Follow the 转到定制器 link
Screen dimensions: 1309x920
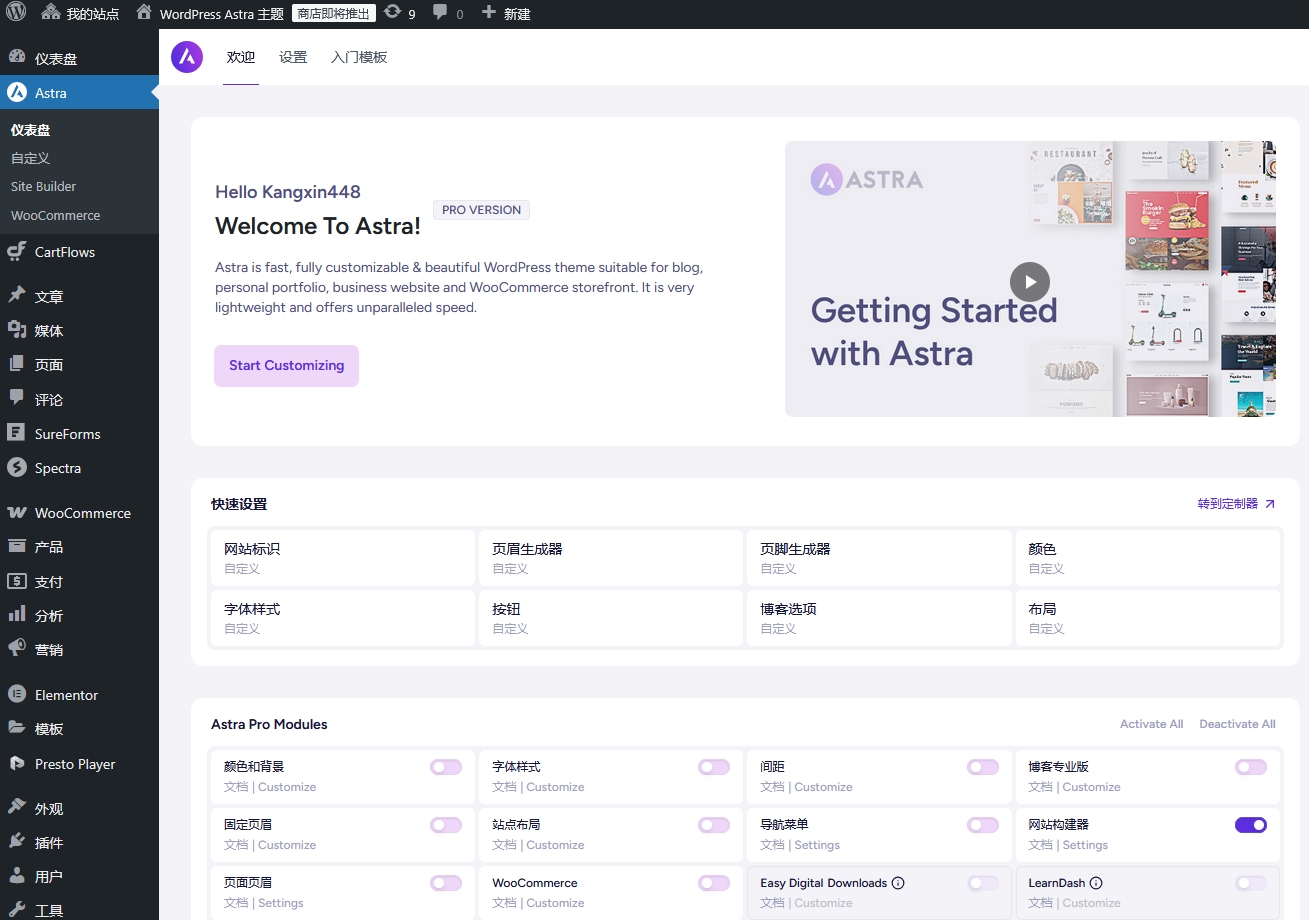(x=1236, y=504)
